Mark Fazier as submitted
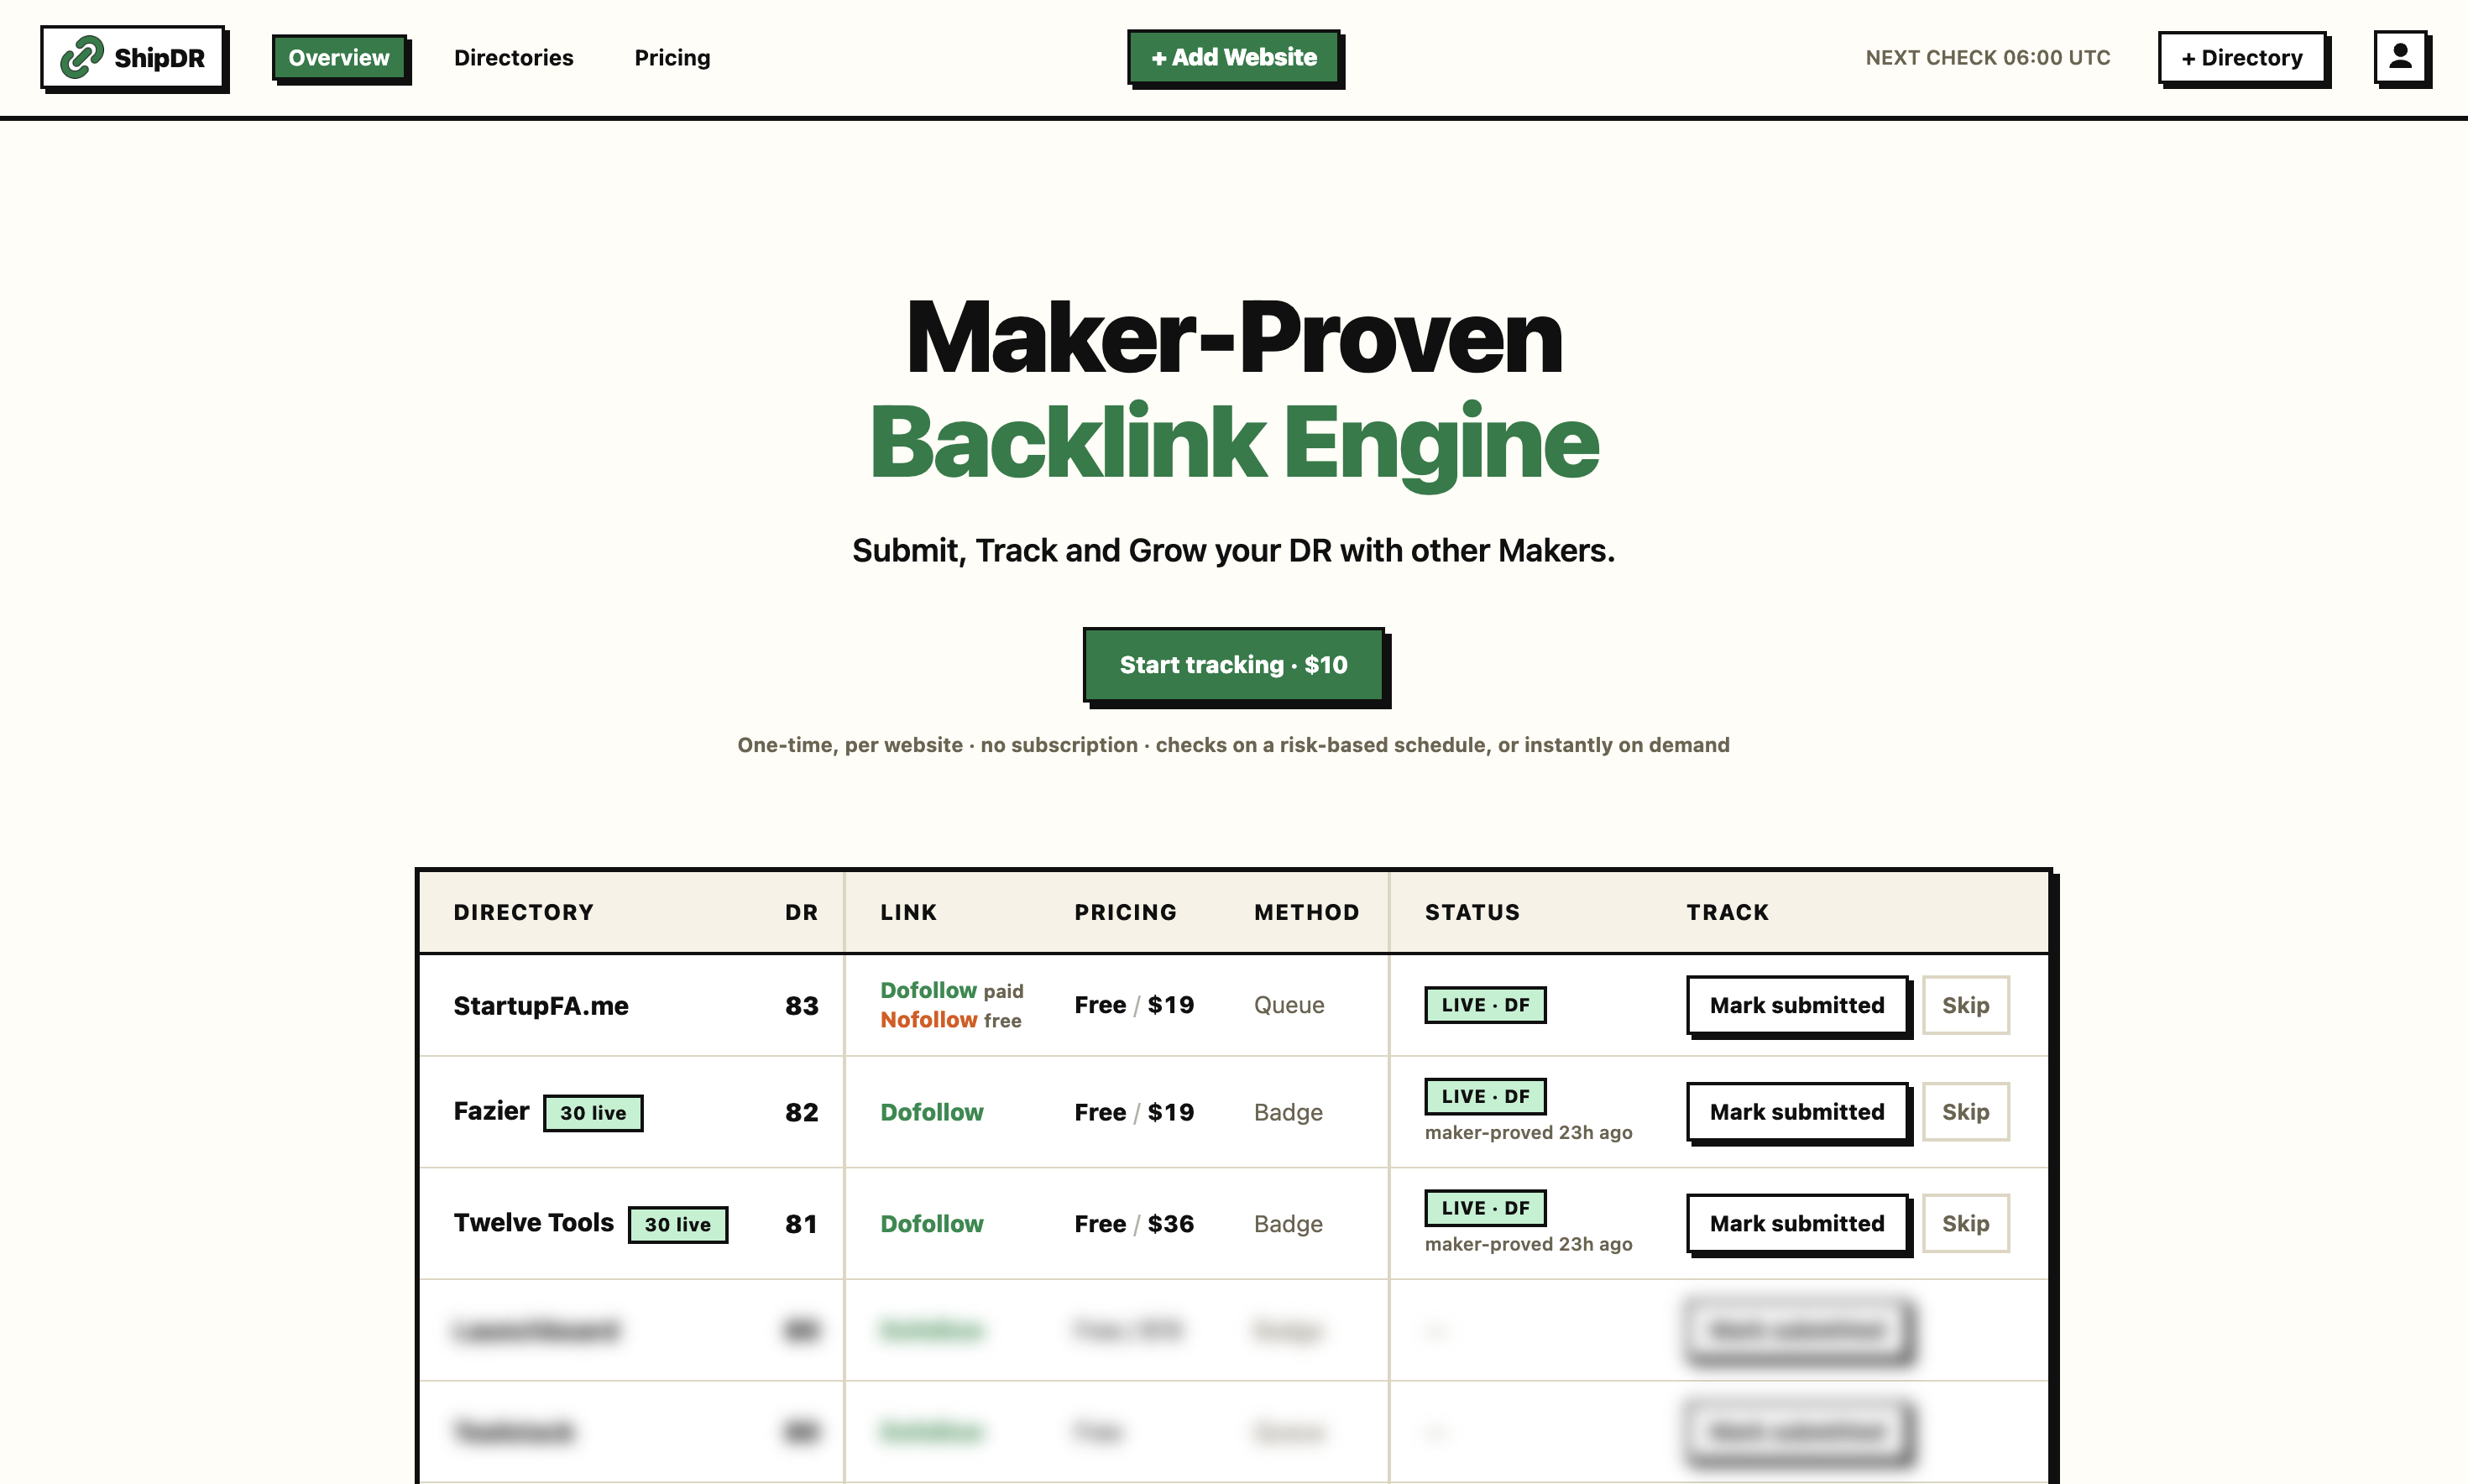 1797,1112
